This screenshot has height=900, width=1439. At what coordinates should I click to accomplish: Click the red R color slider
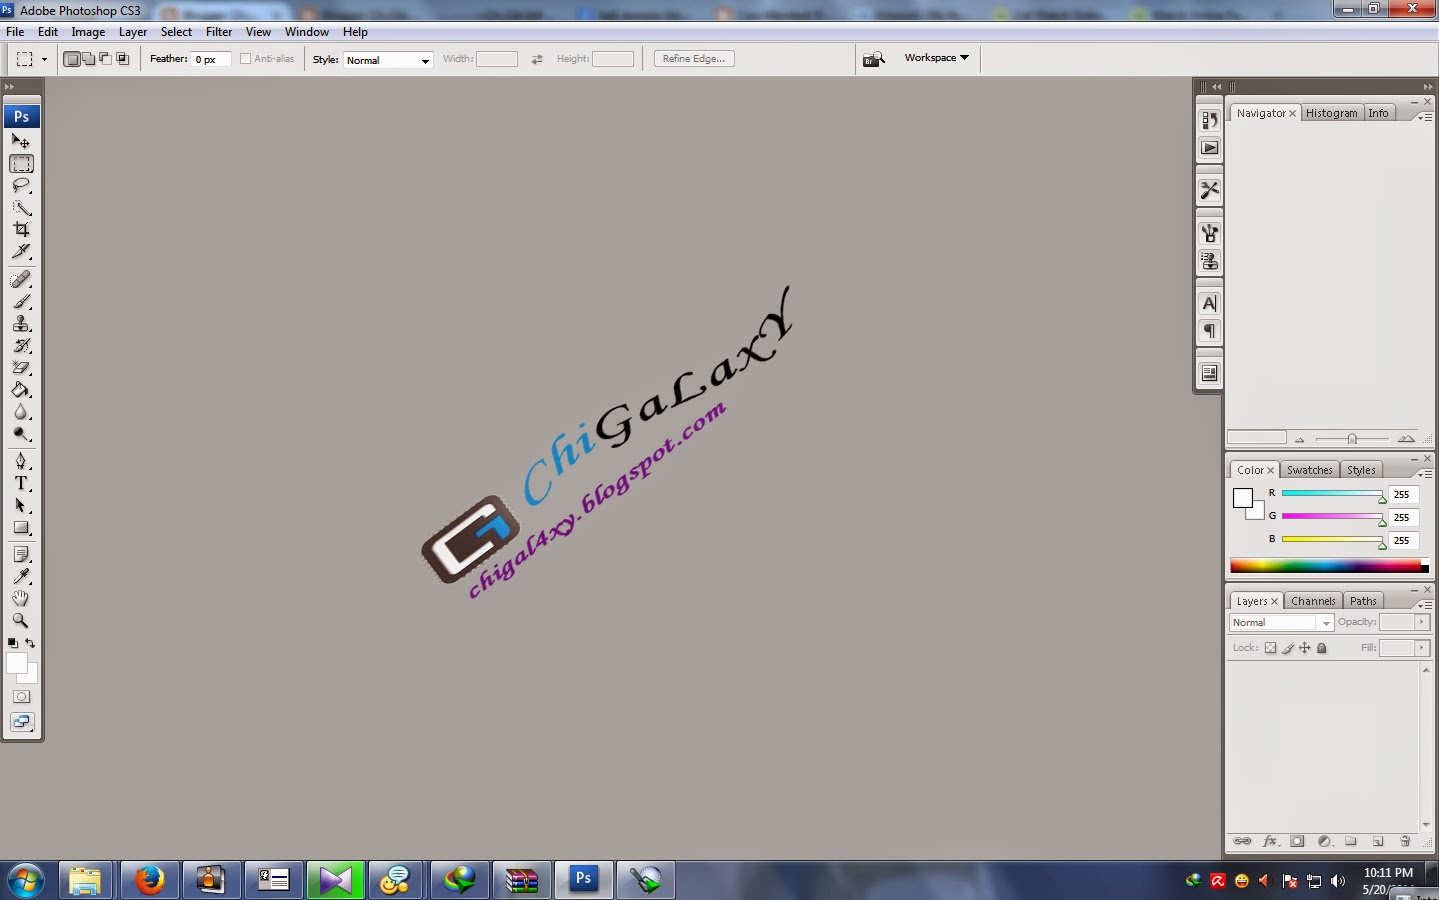(1333, 494)
